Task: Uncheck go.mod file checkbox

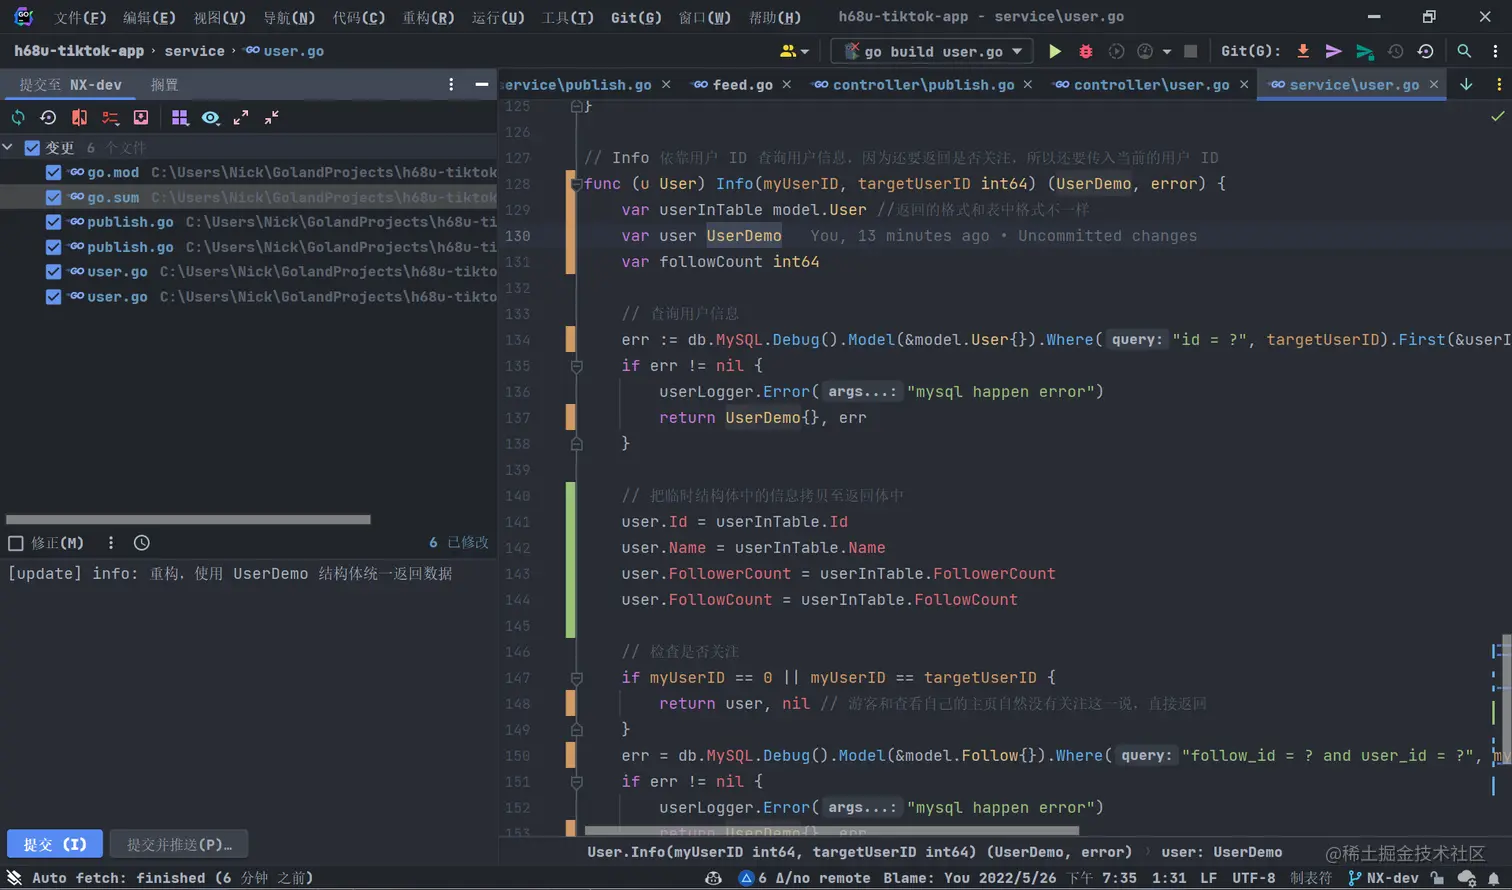Action: click(x=53, y=173)
